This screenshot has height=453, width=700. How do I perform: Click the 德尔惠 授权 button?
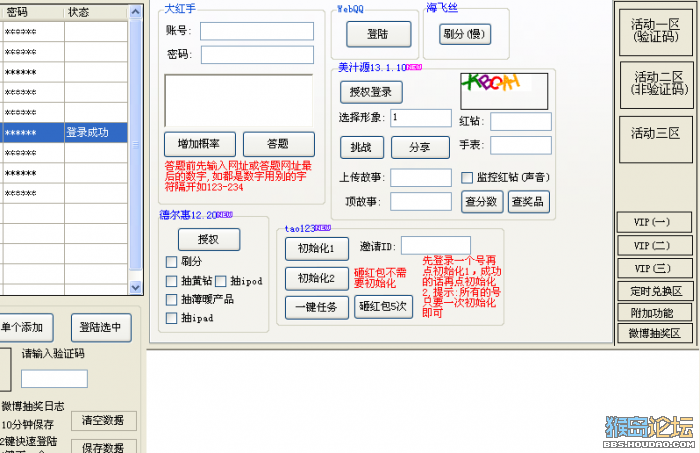coord(209,240)
